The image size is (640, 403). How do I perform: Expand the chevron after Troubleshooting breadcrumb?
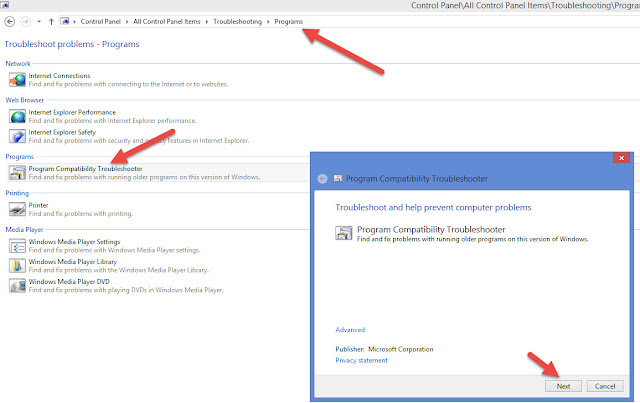point(268,22)
